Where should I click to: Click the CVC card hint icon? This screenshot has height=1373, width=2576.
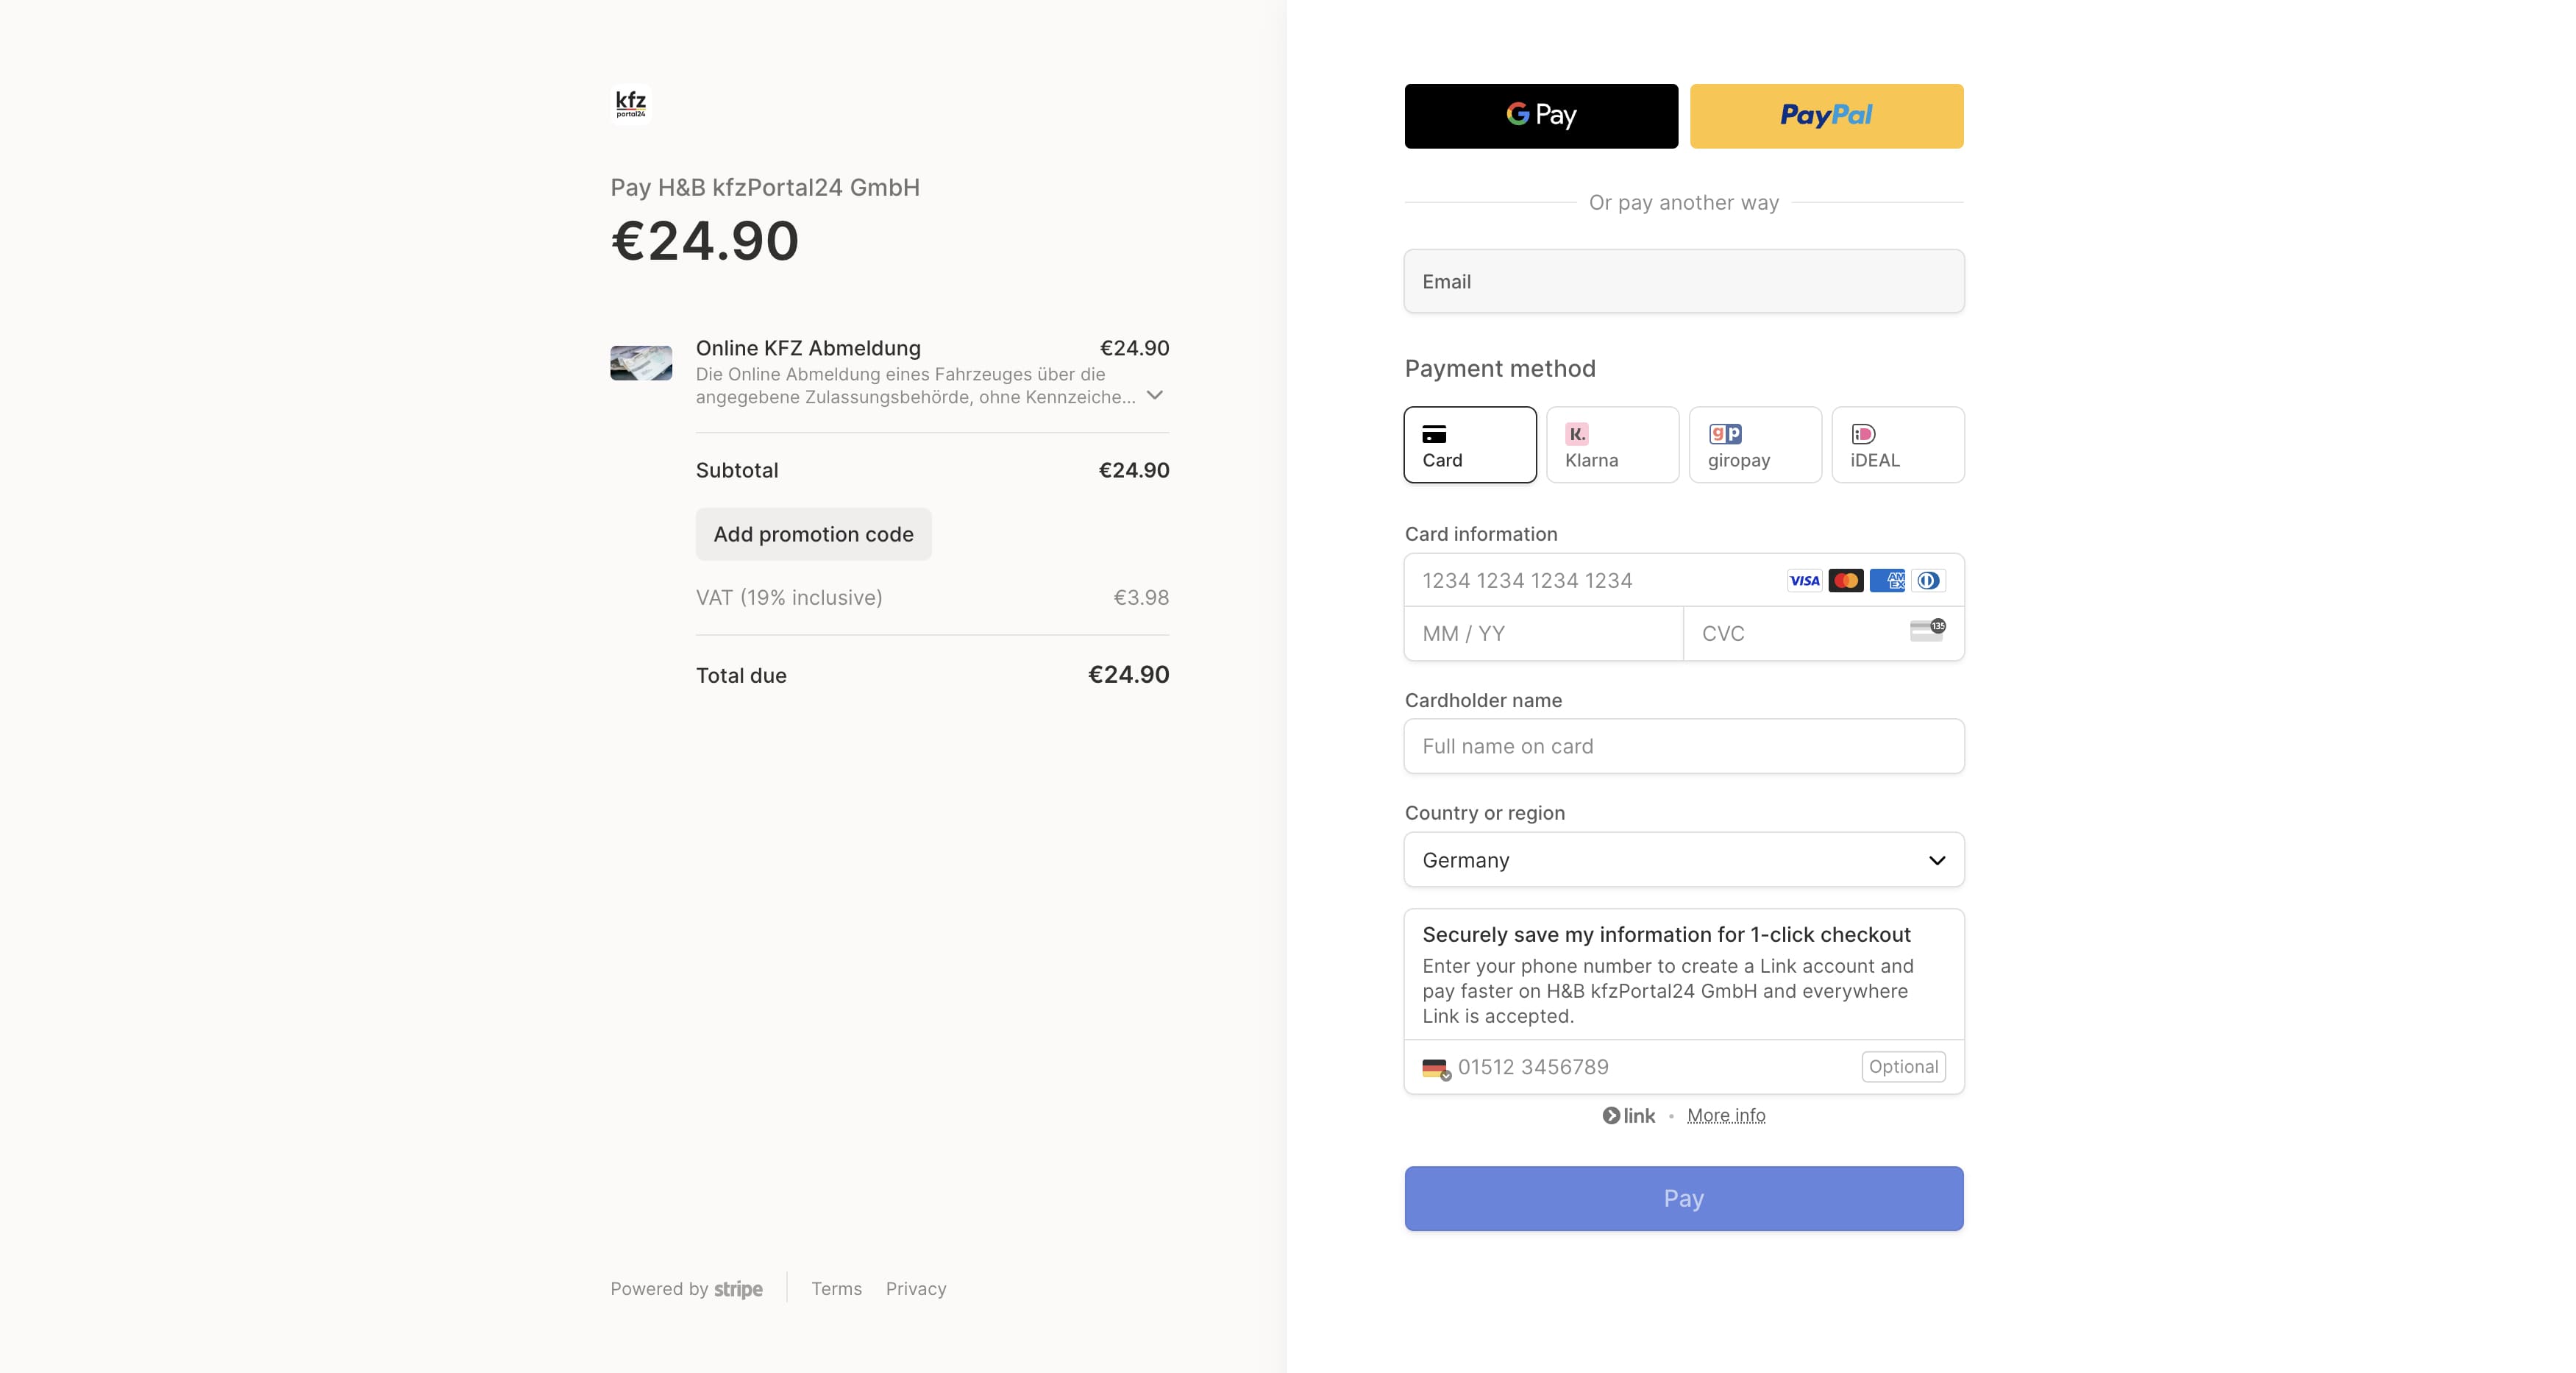(1927, 631)
